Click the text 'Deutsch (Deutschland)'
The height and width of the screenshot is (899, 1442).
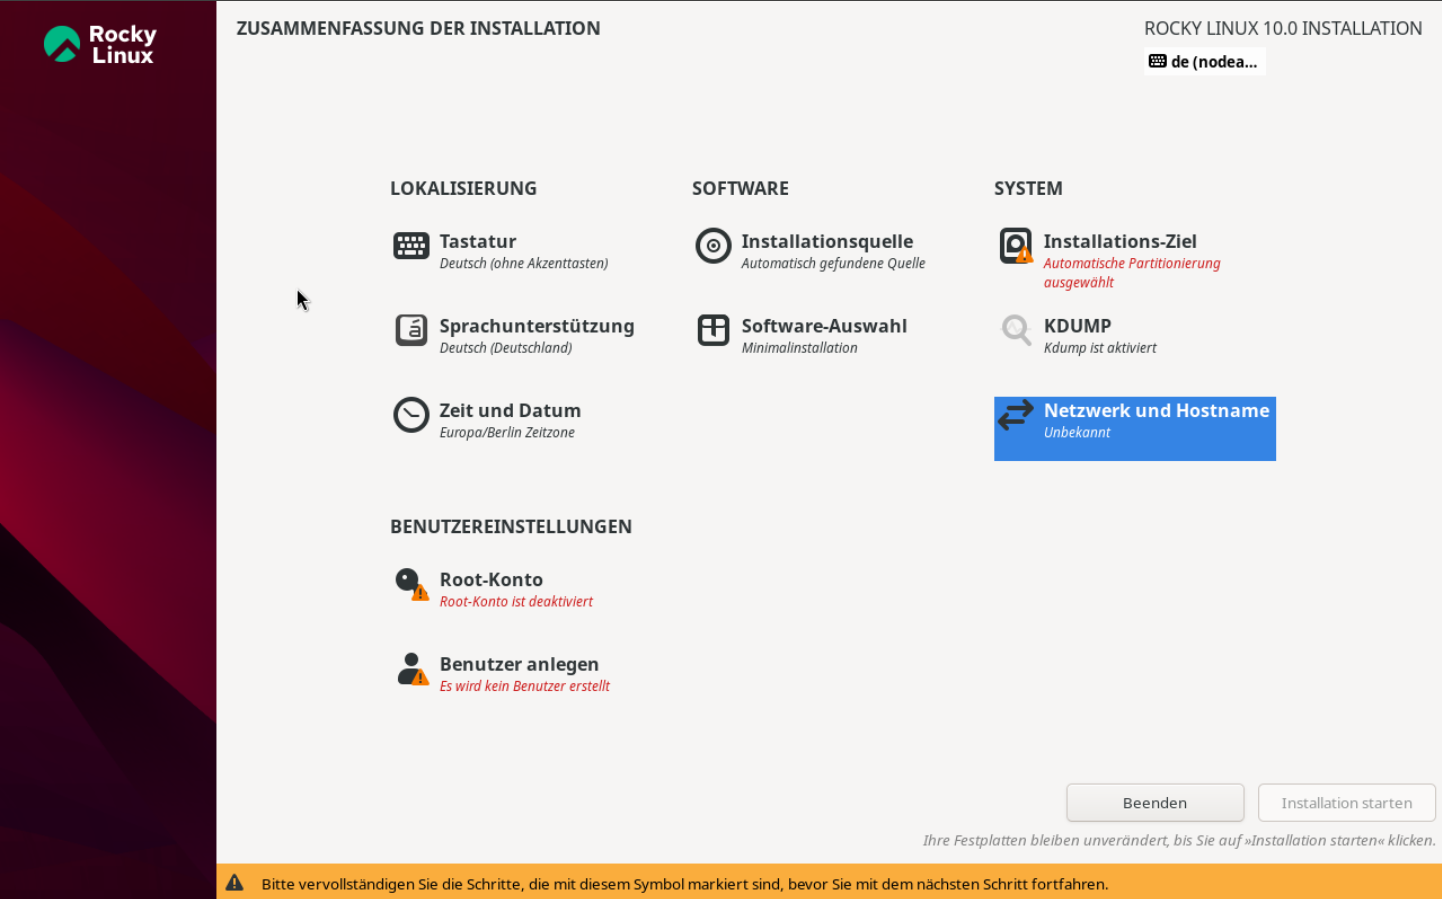(505, 348)
